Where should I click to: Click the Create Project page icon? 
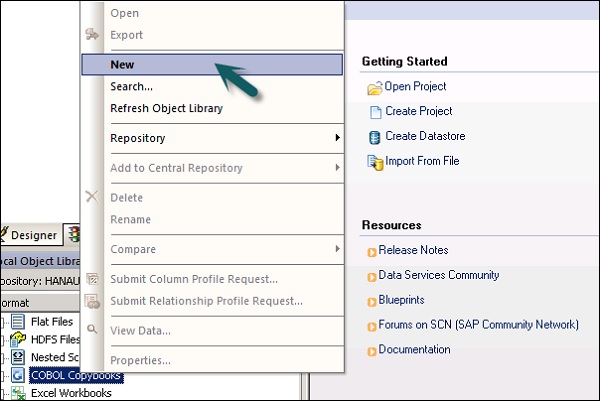point(375,112)
